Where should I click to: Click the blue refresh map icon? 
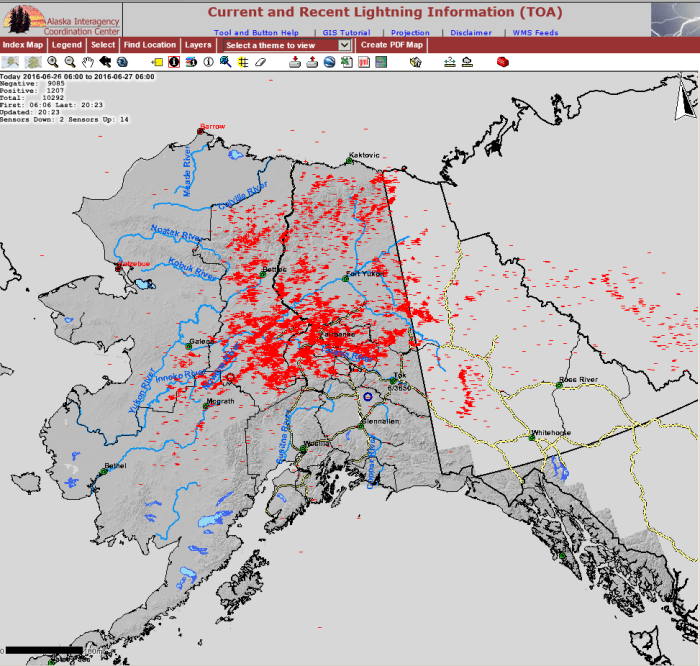(x=122, y=62)
